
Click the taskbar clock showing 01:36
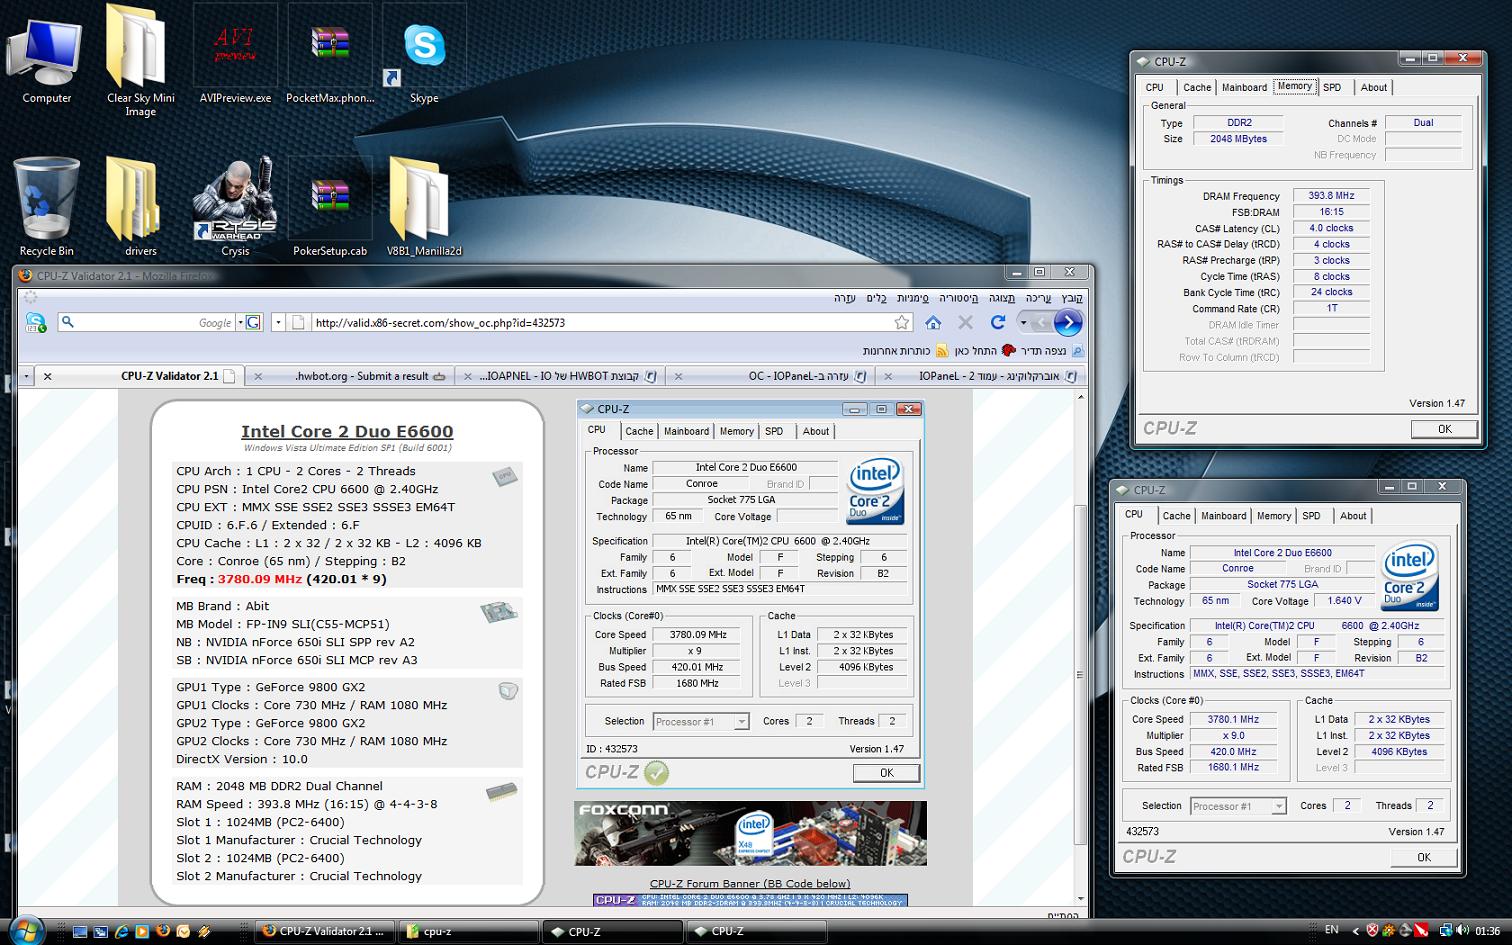[1487, 931]
